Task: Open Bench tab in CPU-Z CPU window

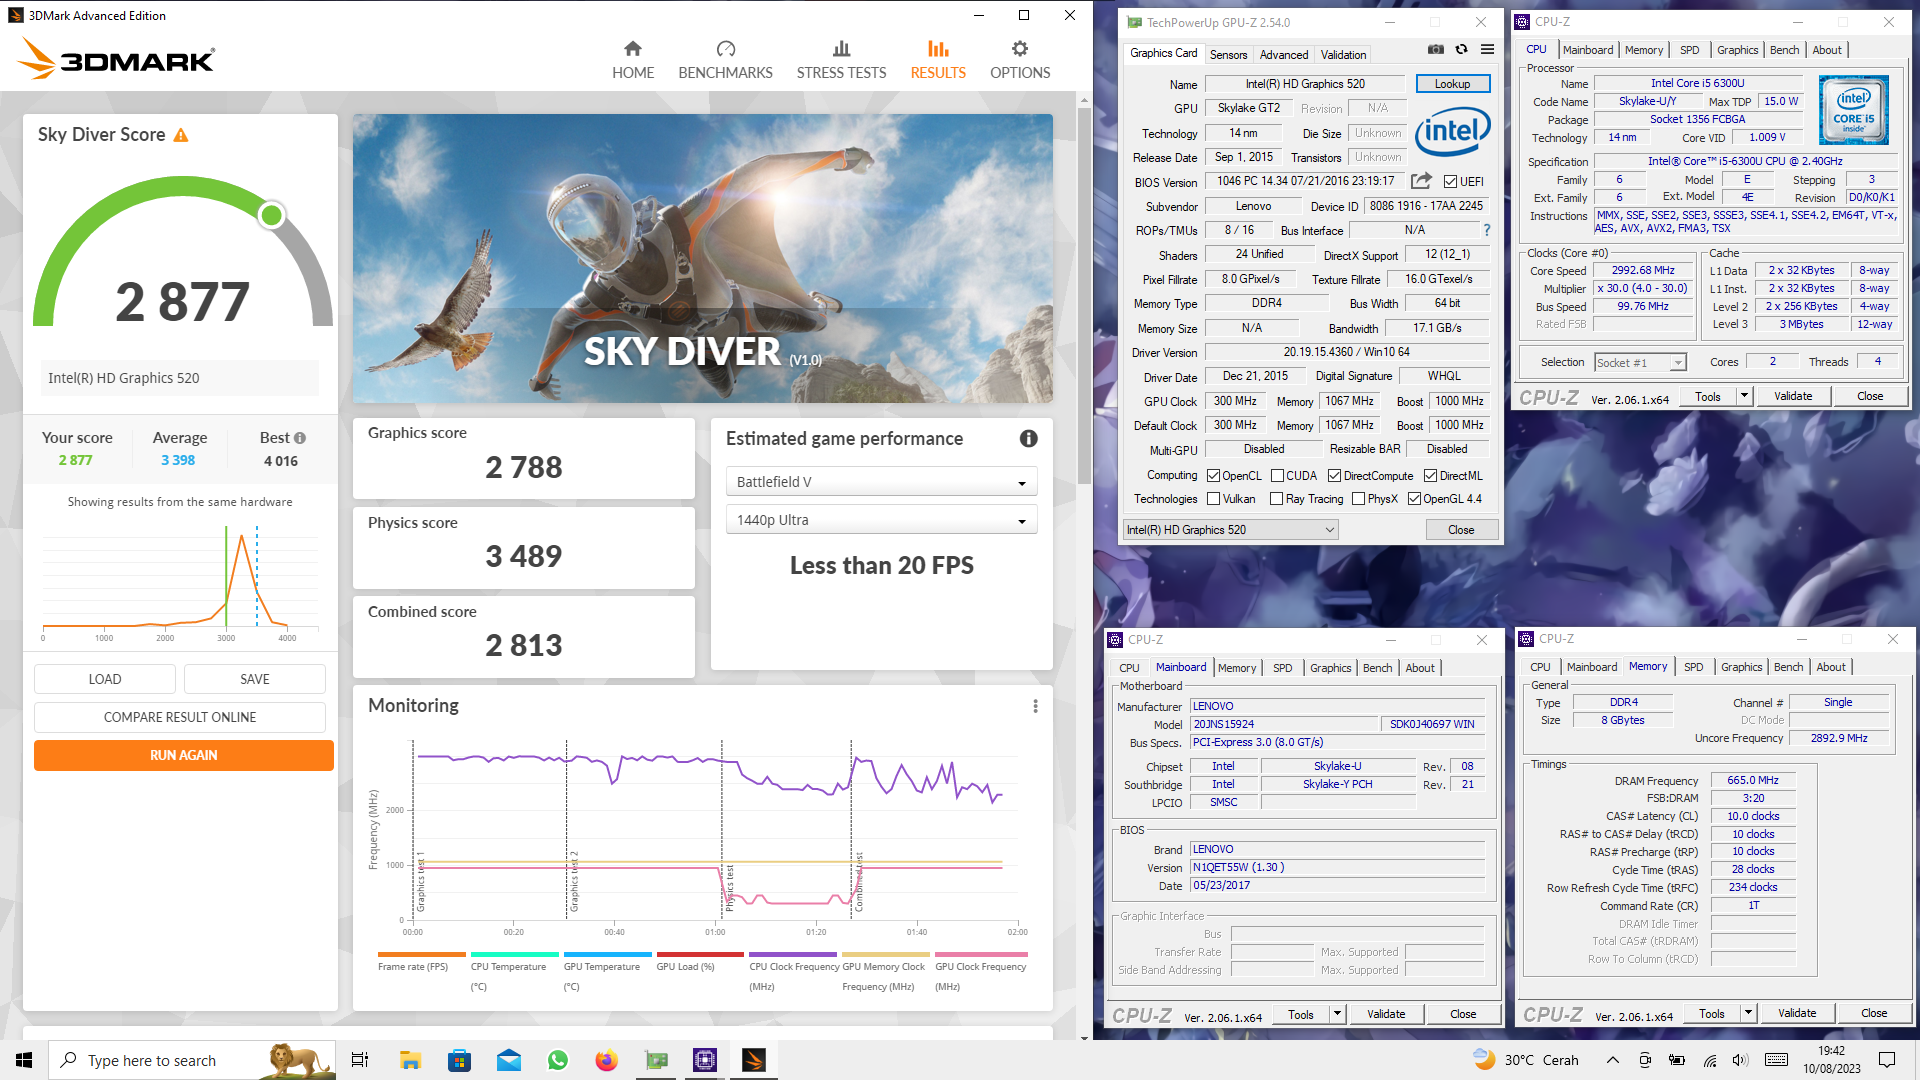Action: (x=1784, y=50)
